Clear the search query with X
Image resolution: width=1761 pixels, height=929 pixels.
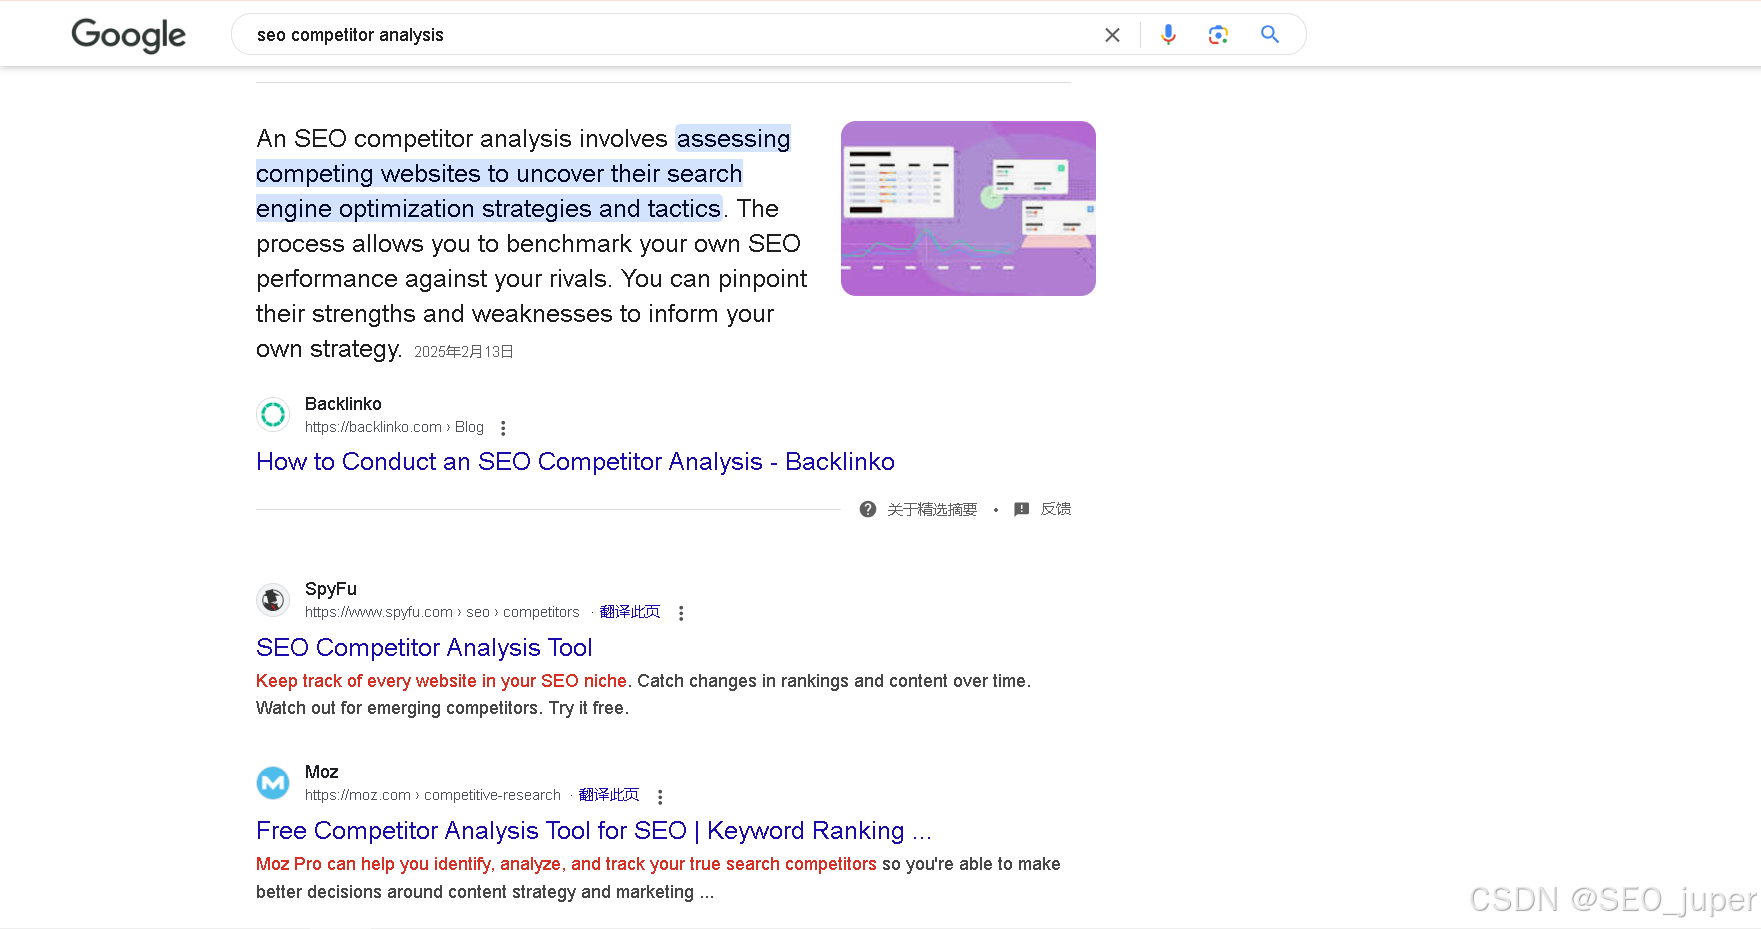click(x=1112, y=35)
